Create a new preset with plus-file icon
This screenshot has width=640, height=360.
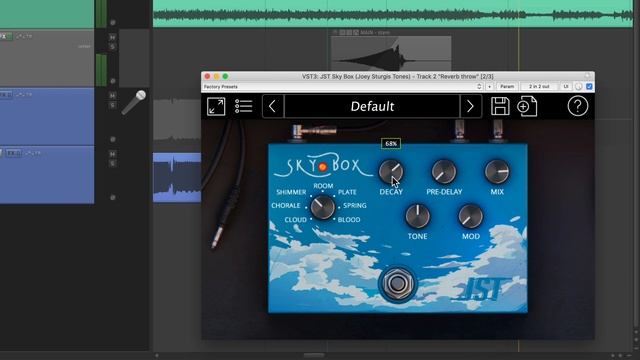pyautogui.click(x=527, y=107)
